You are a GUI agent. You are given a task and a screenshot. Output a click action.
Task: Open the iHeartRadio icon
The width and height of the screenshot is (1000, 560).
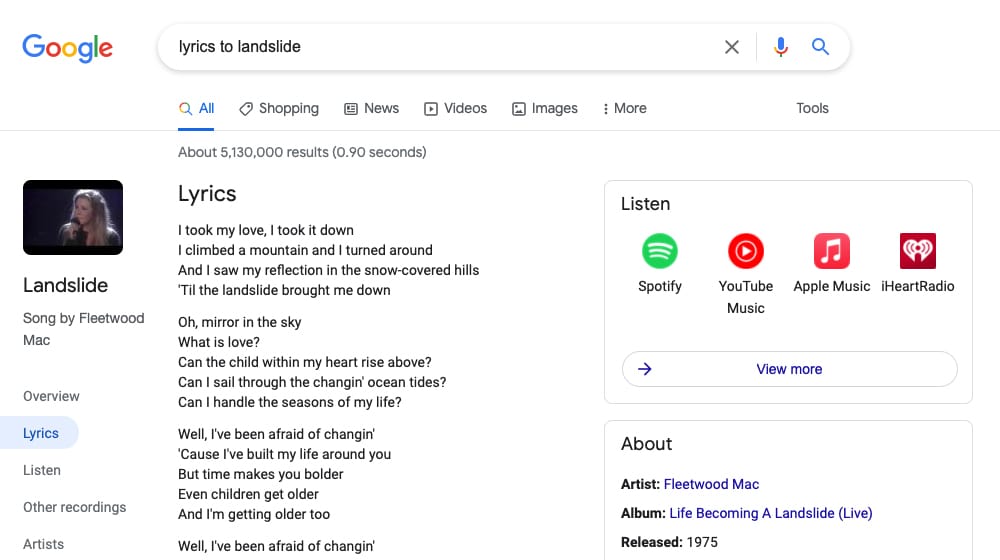point(918,251)
